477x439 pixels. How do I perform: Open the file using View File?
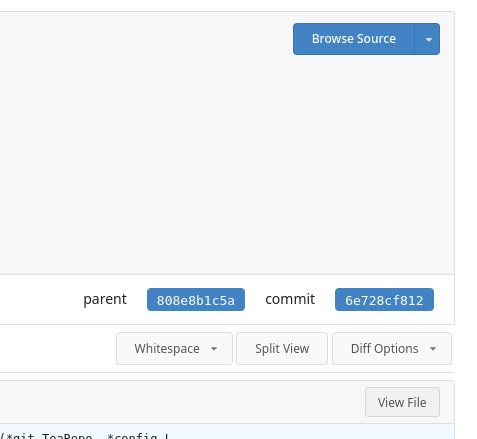(x=402, y=402)
